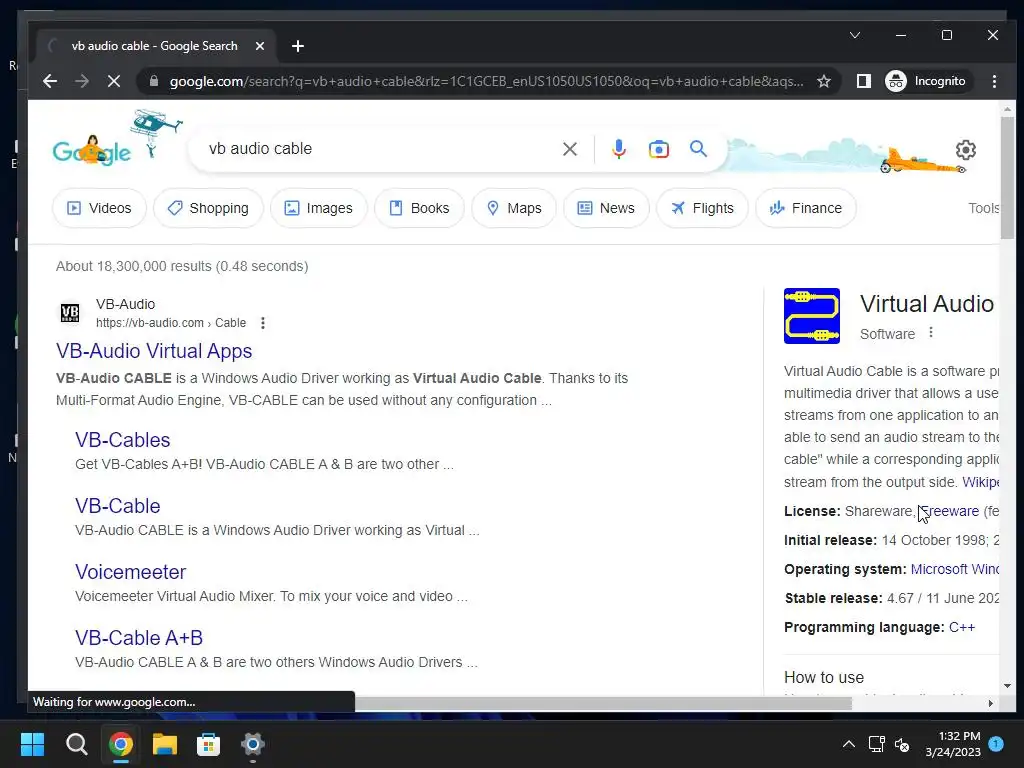Open three-dot menu next to vb-audio.com result
Viewport: 1024px width, 768px height.
(263, 323)
